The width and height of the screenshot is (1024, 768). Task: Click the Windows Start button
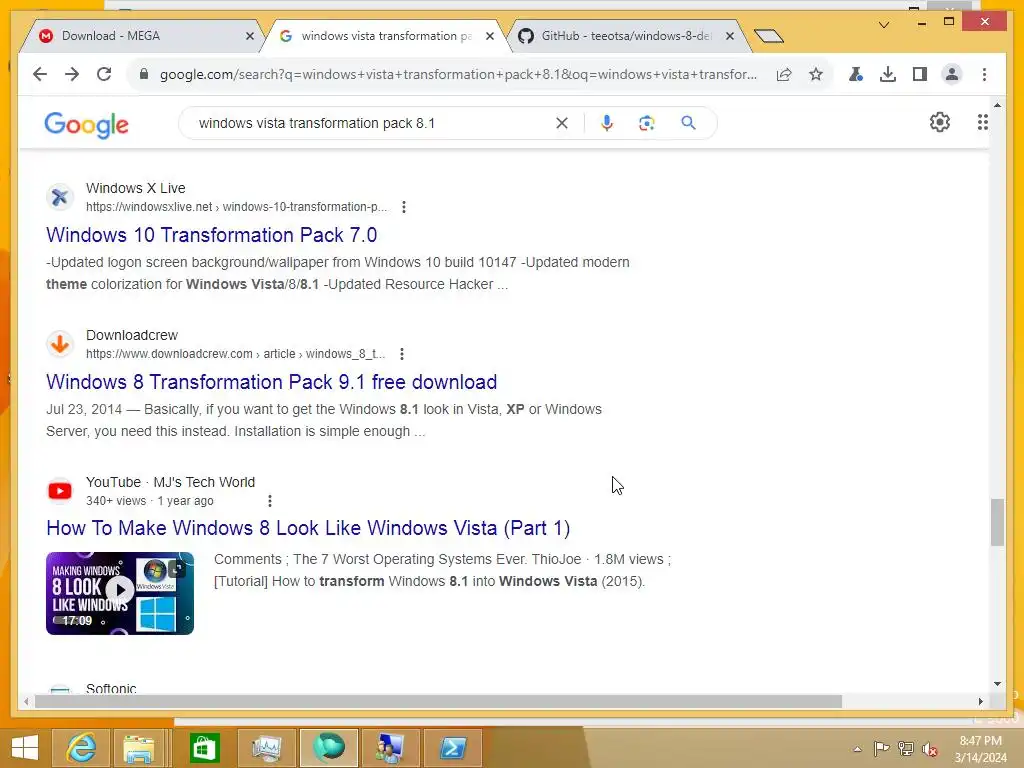point(25,748)
